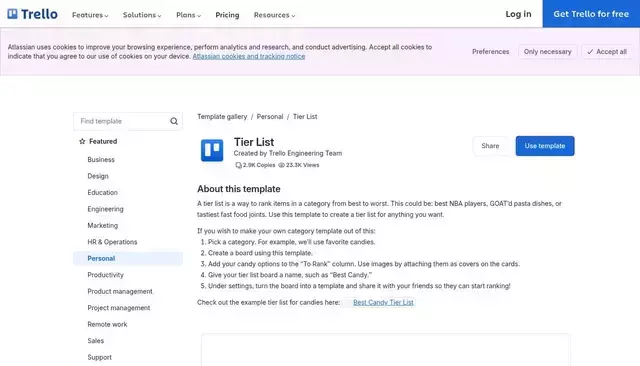The height and width of the screenshot is (366, 640).
Task: Click the Tier List title heading
Action: 254,142
